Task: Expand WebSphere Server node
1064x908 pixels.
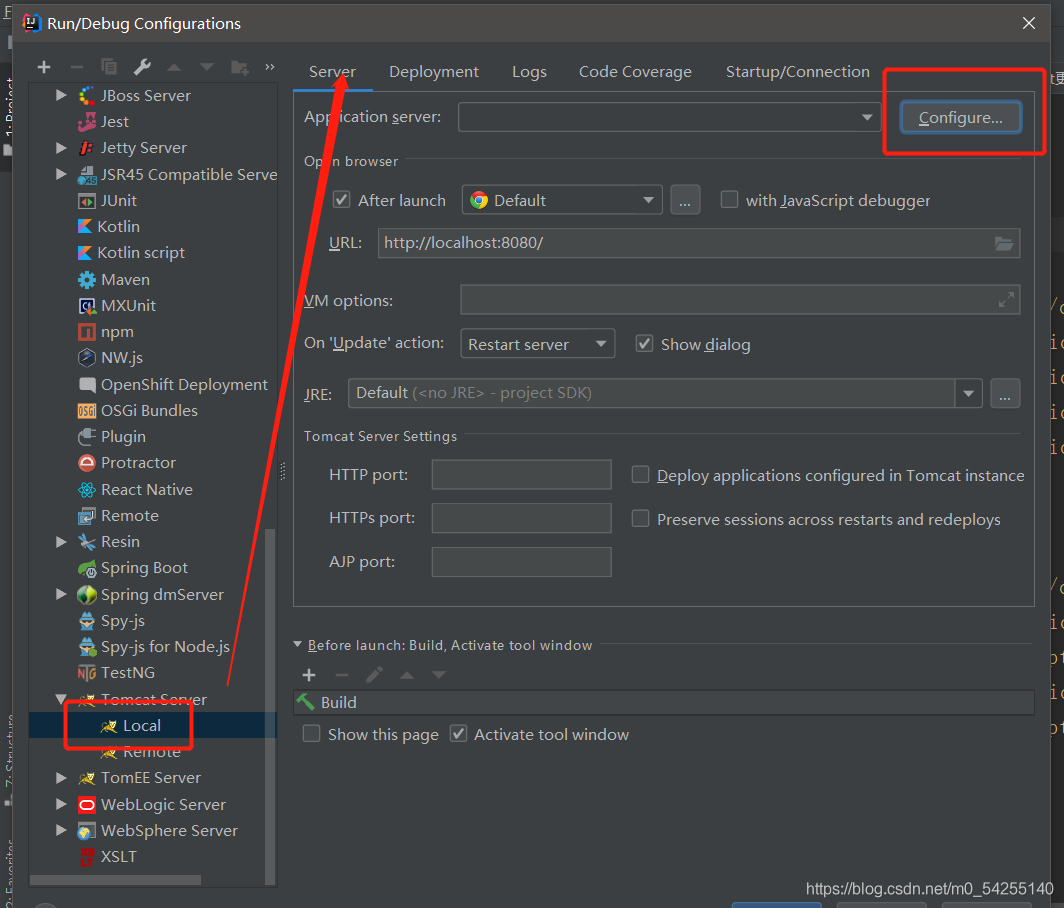Action: [61, 830]
